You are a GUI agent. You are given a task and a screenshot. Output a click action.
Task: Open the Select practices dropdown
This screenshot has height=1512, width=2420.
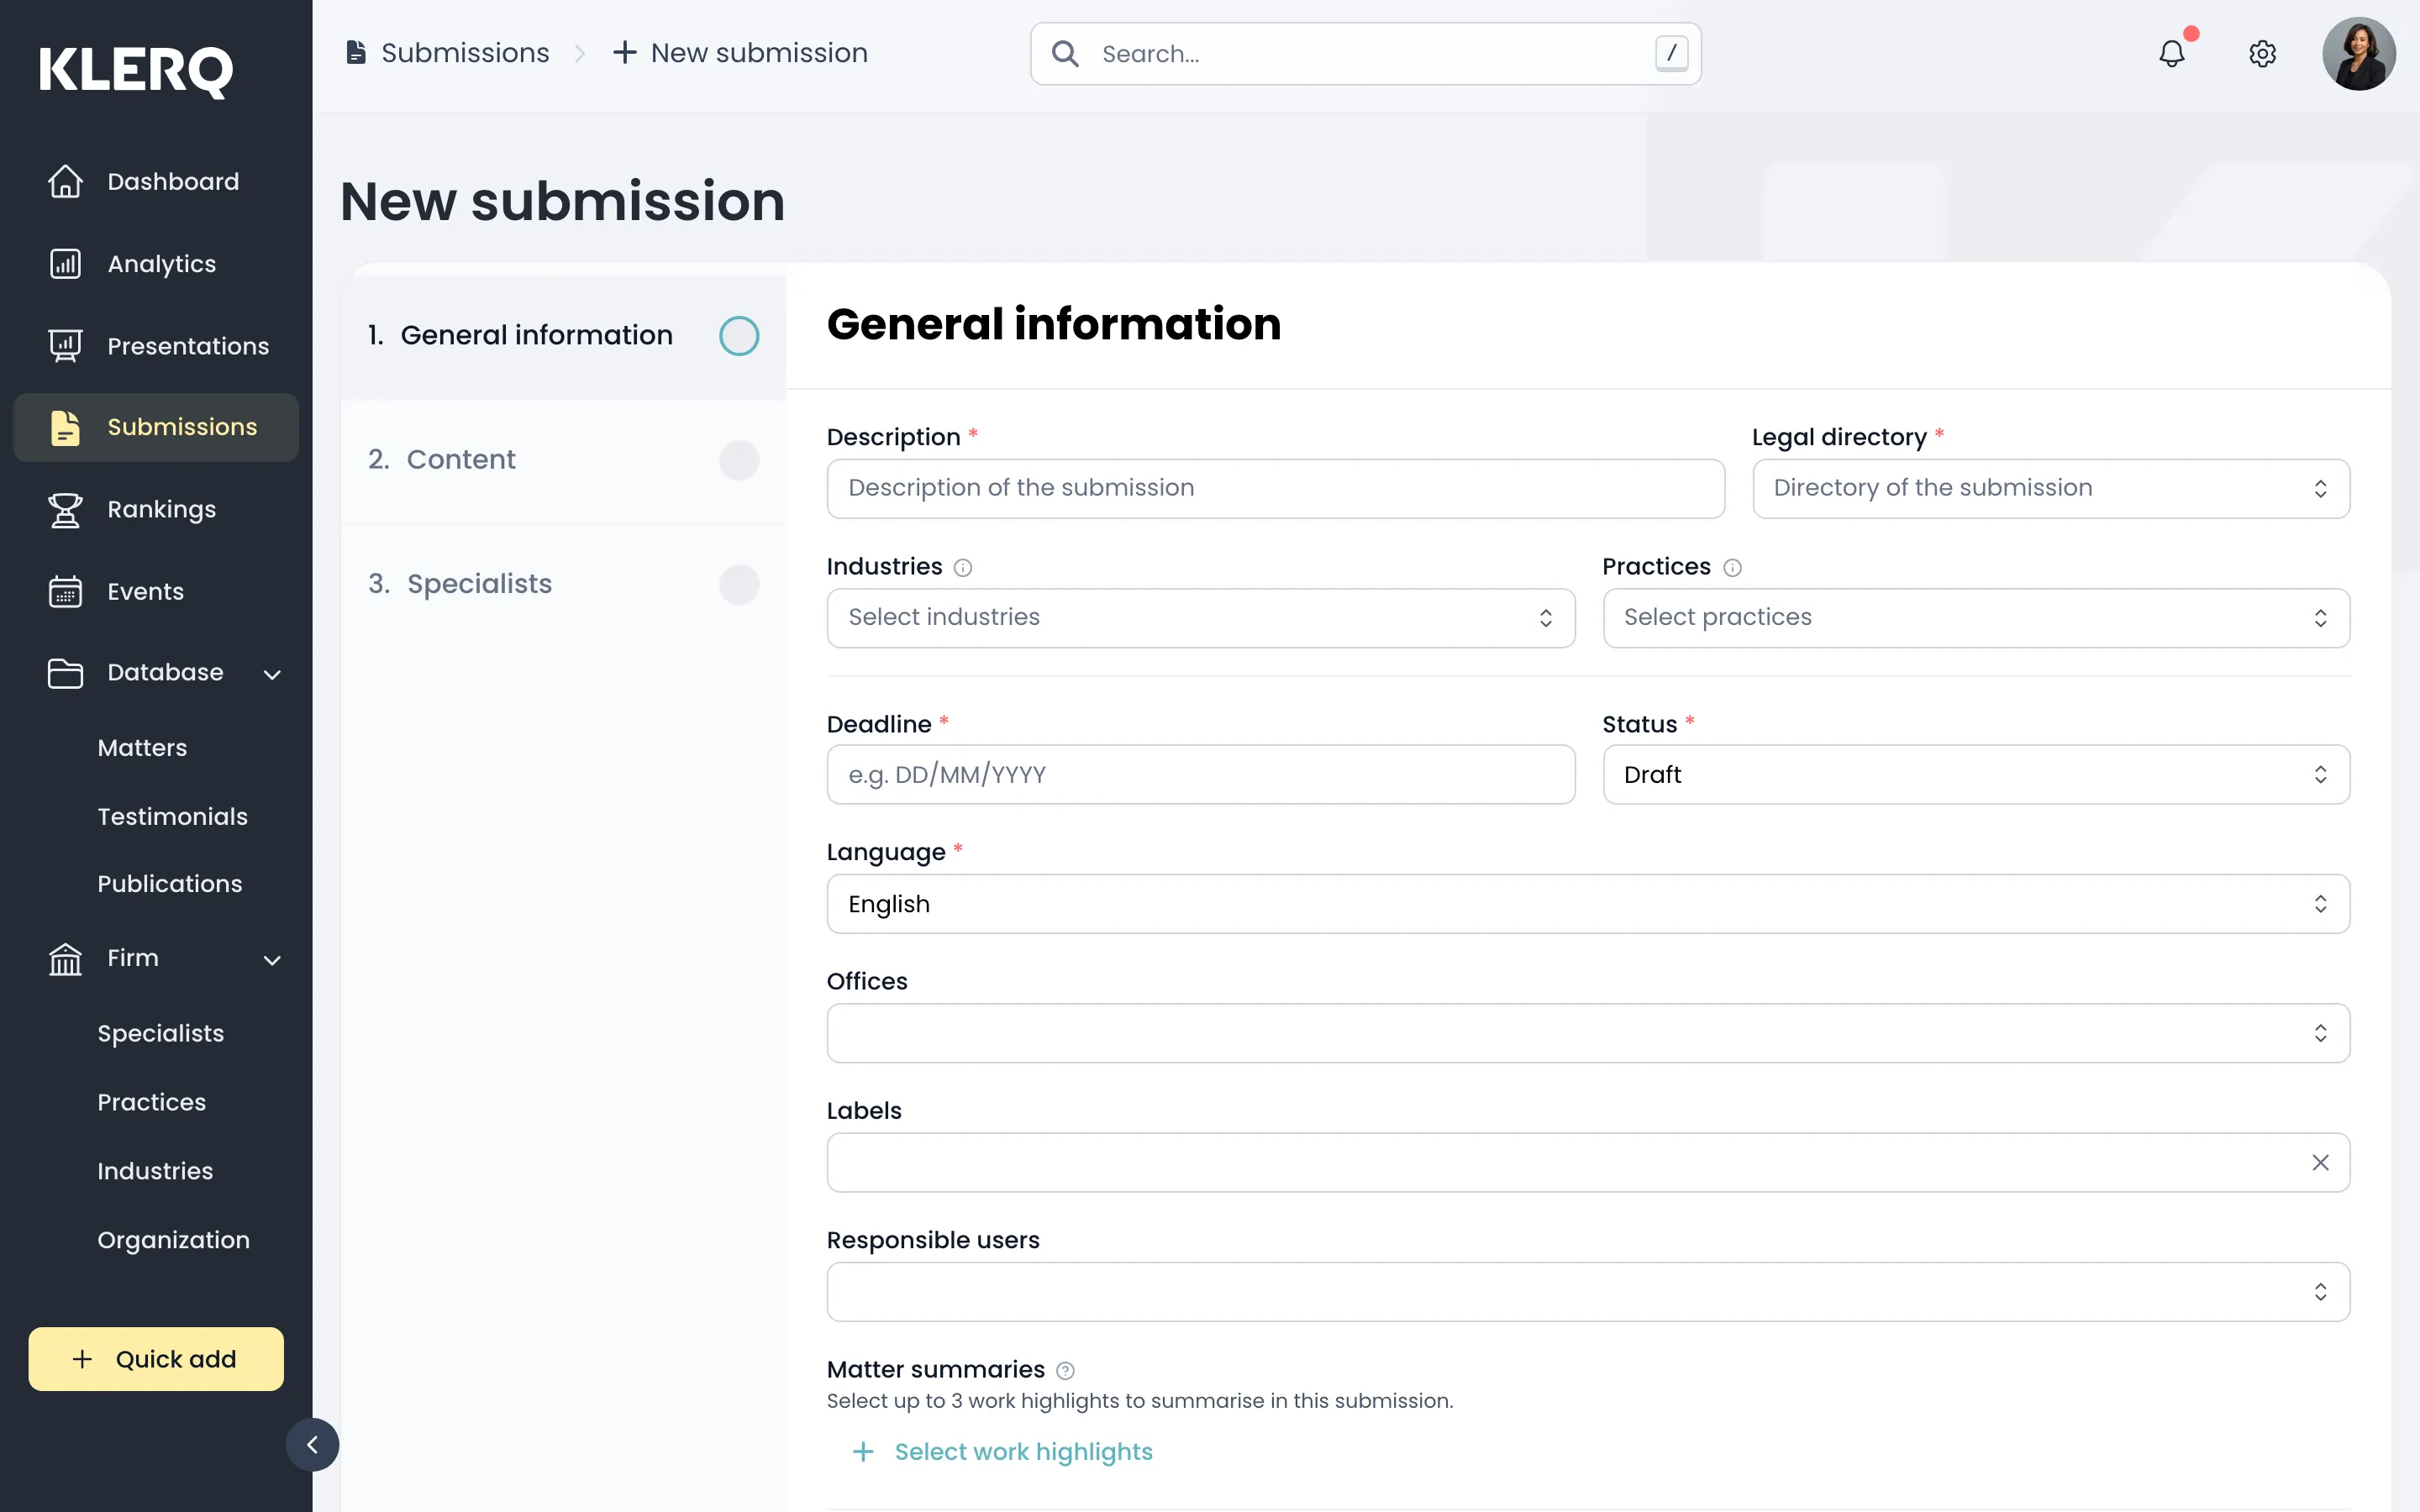1976,618
